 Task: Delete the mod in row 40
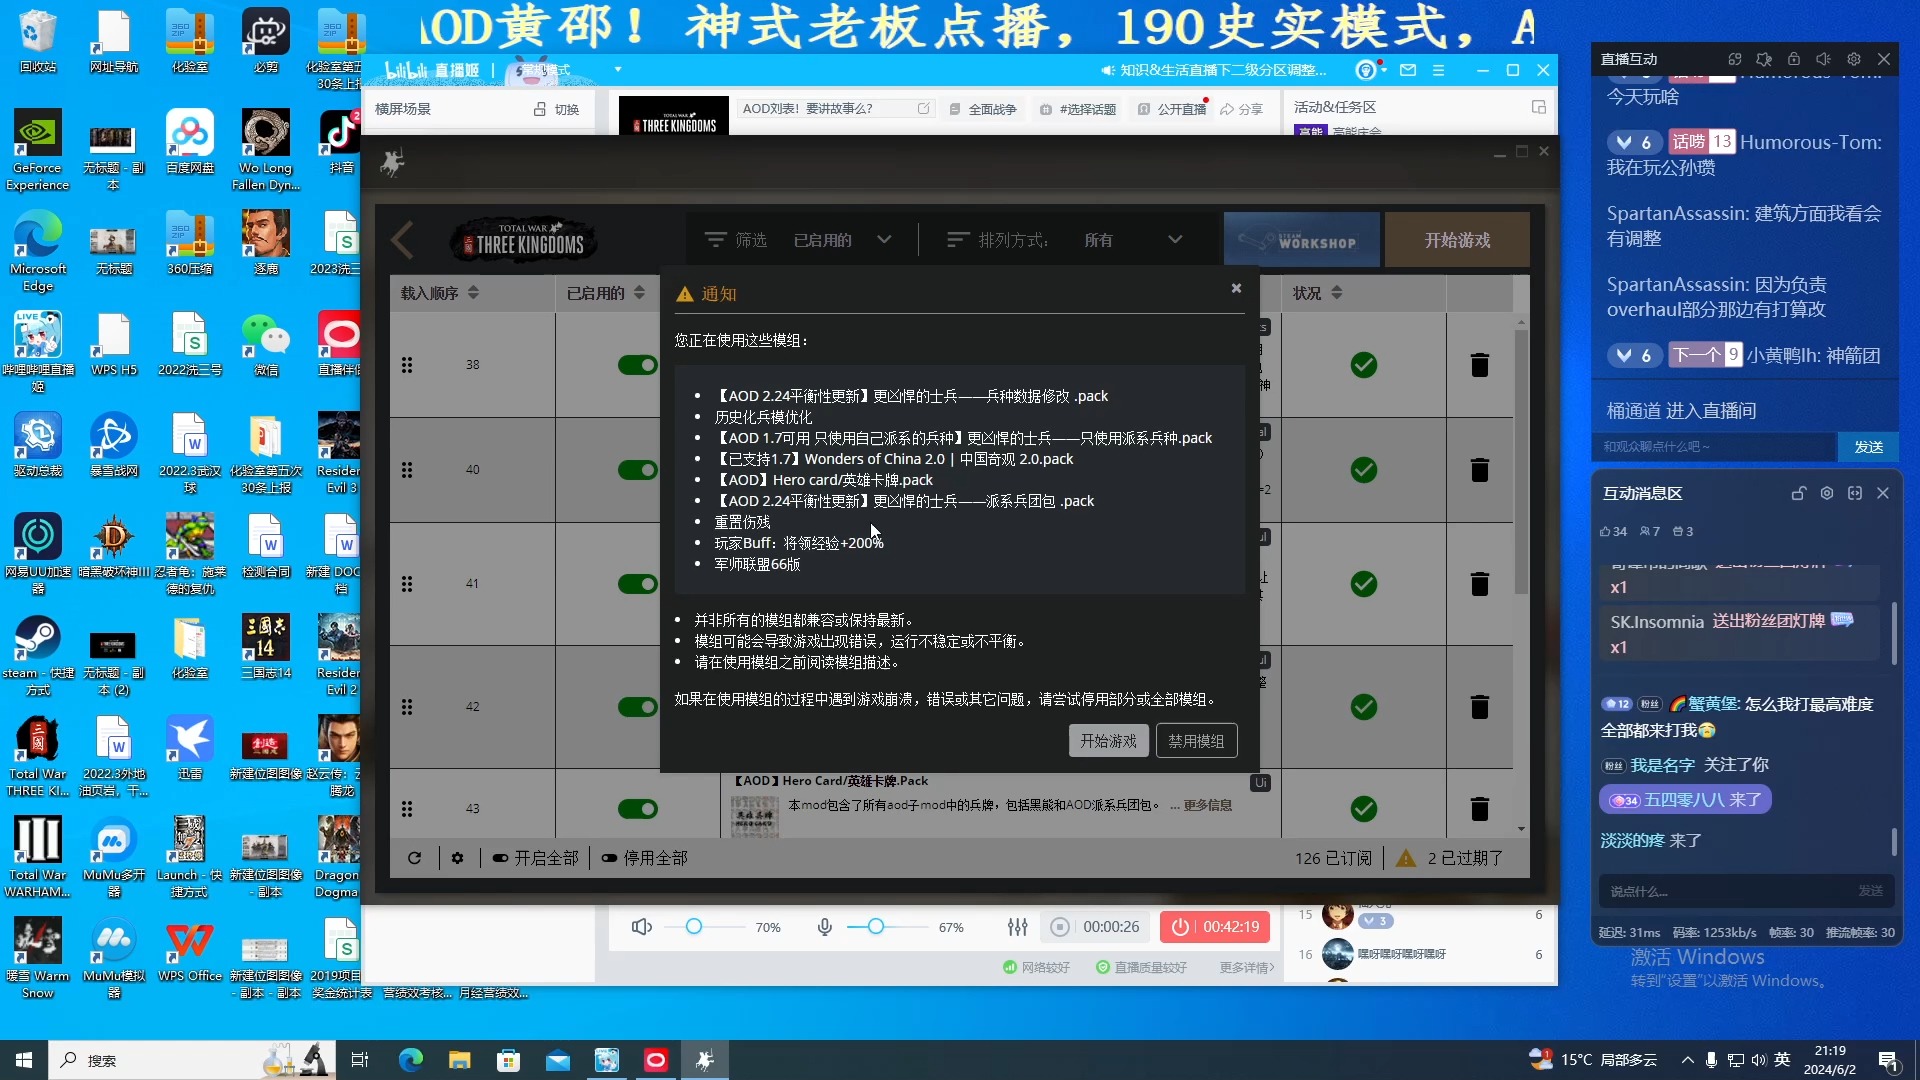[x=1480, y=470]
